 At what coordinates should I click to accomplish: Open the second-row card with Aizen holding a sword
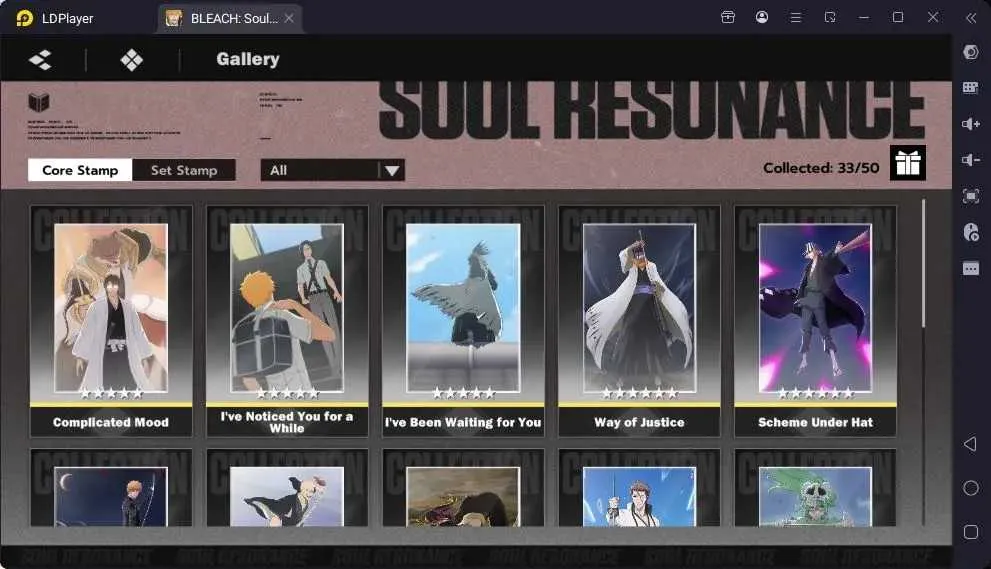pyautogui.click(x=639, y=487)
